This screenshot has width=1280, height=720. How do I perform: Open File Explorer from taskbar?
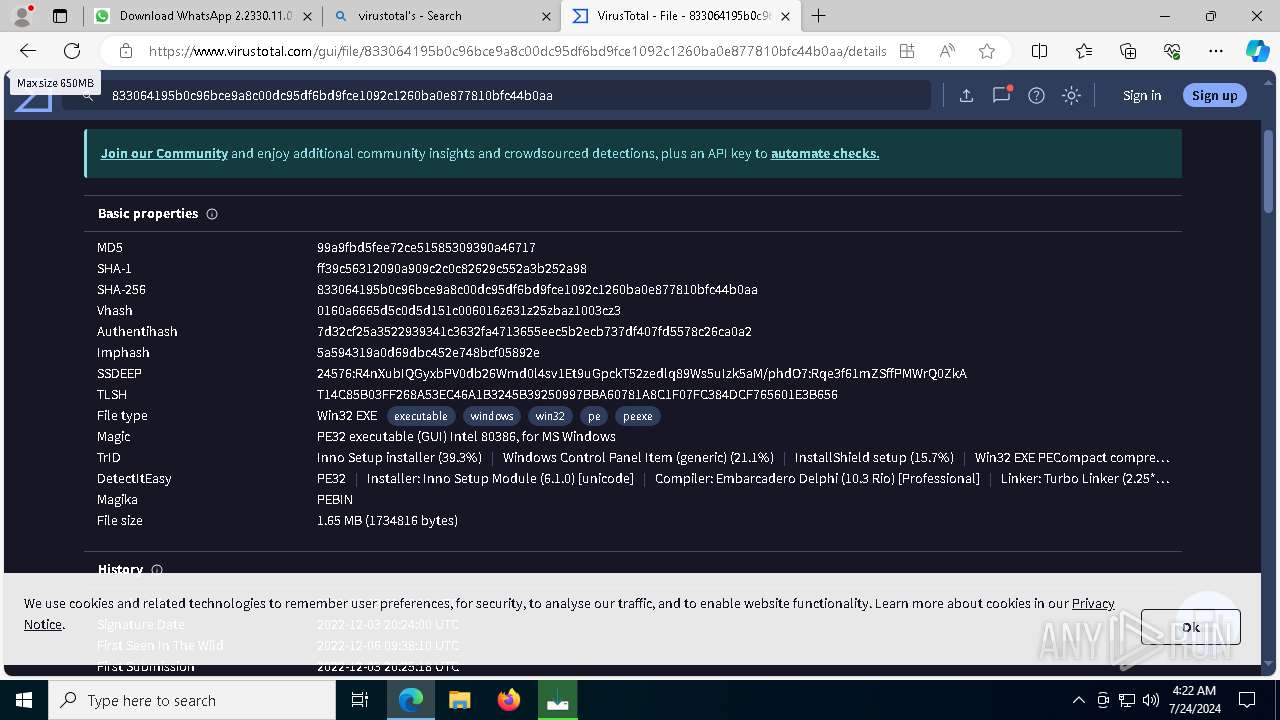coord(459,700)
